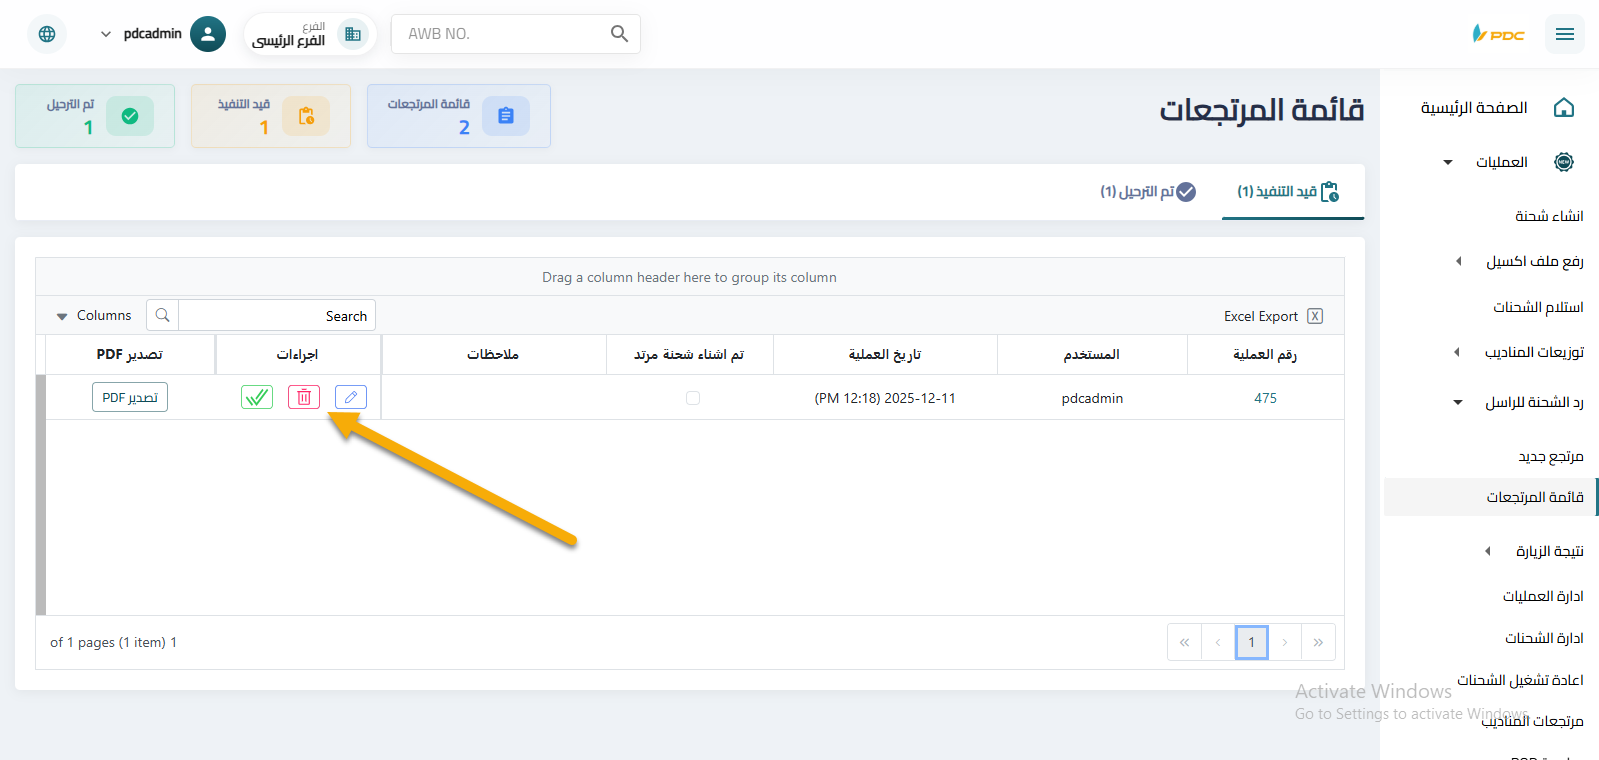Expand the توزيعات المناديب submenu

1457,352
